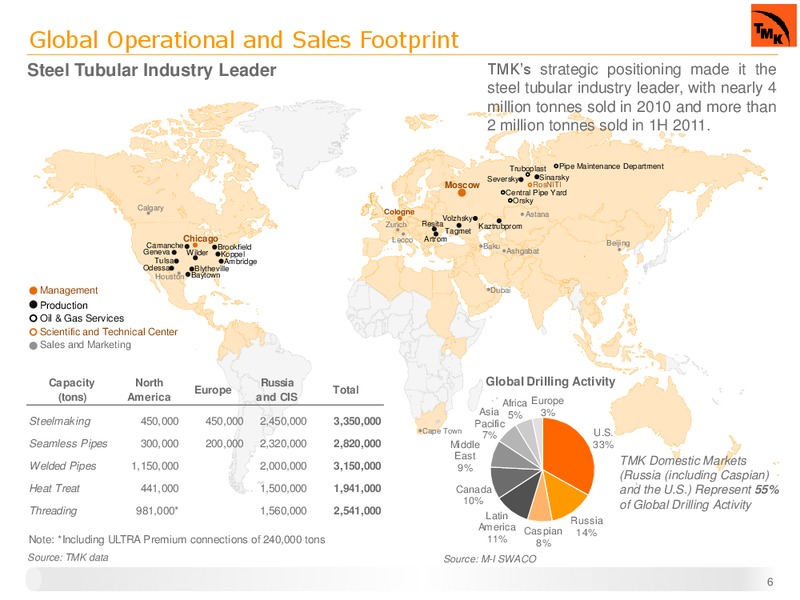Click the '981,000*' Threading cell
The width and height of the screenshot is (800, 600).
click(x=157, y=511)
